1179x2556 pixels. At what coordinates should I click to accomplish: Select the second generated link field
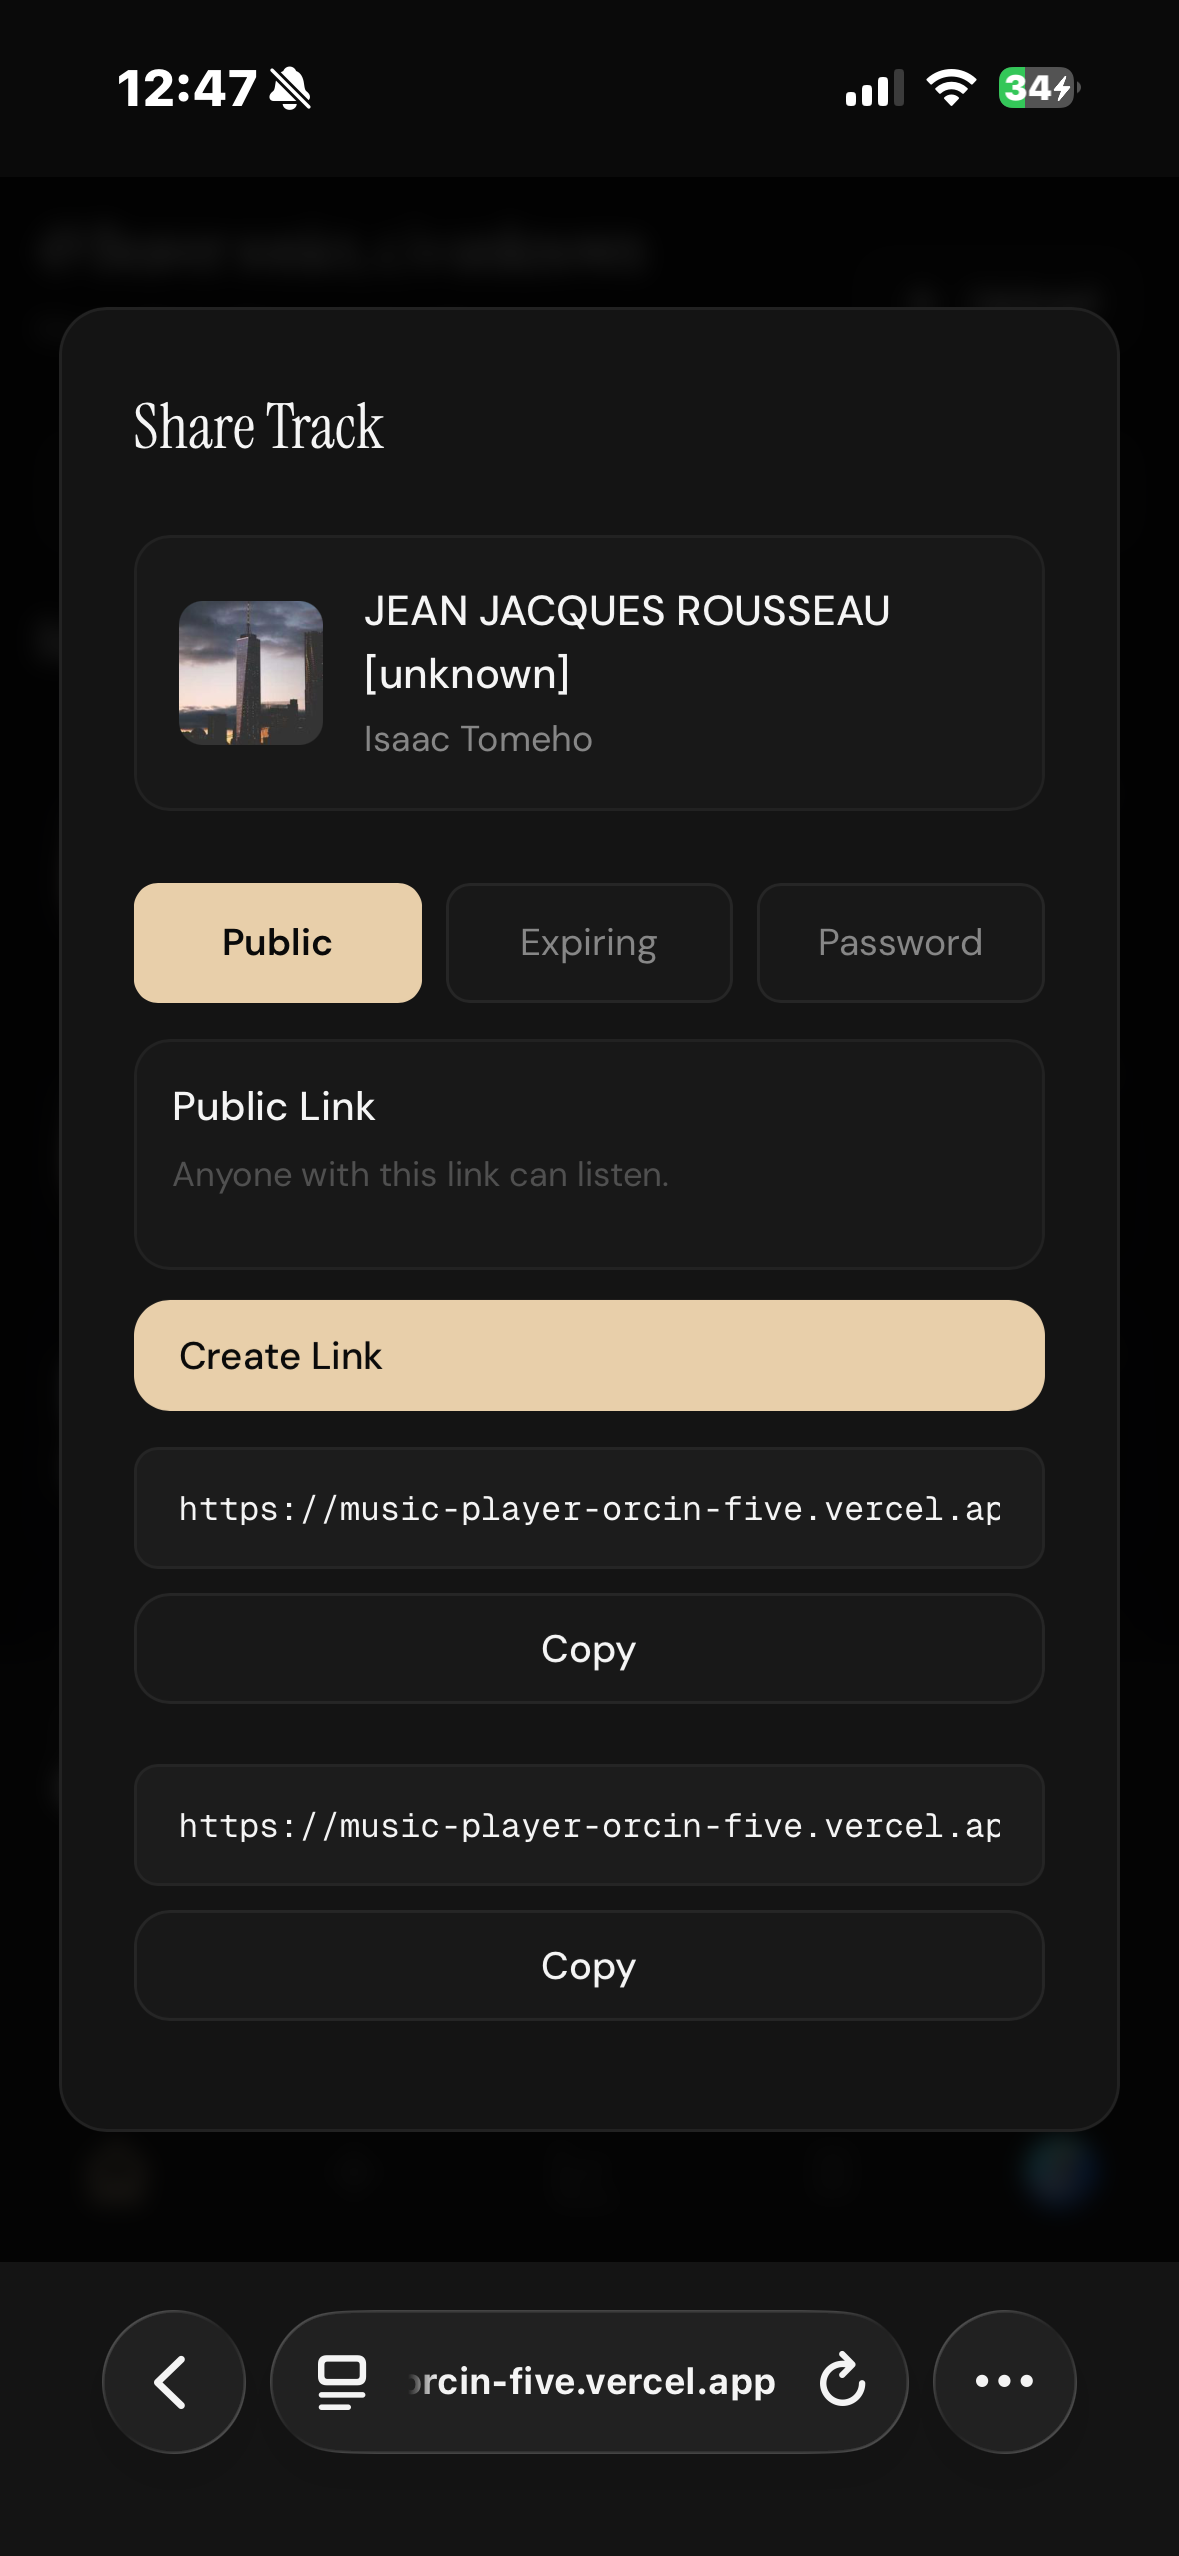pyautogui.click(x=589, y=1825)
